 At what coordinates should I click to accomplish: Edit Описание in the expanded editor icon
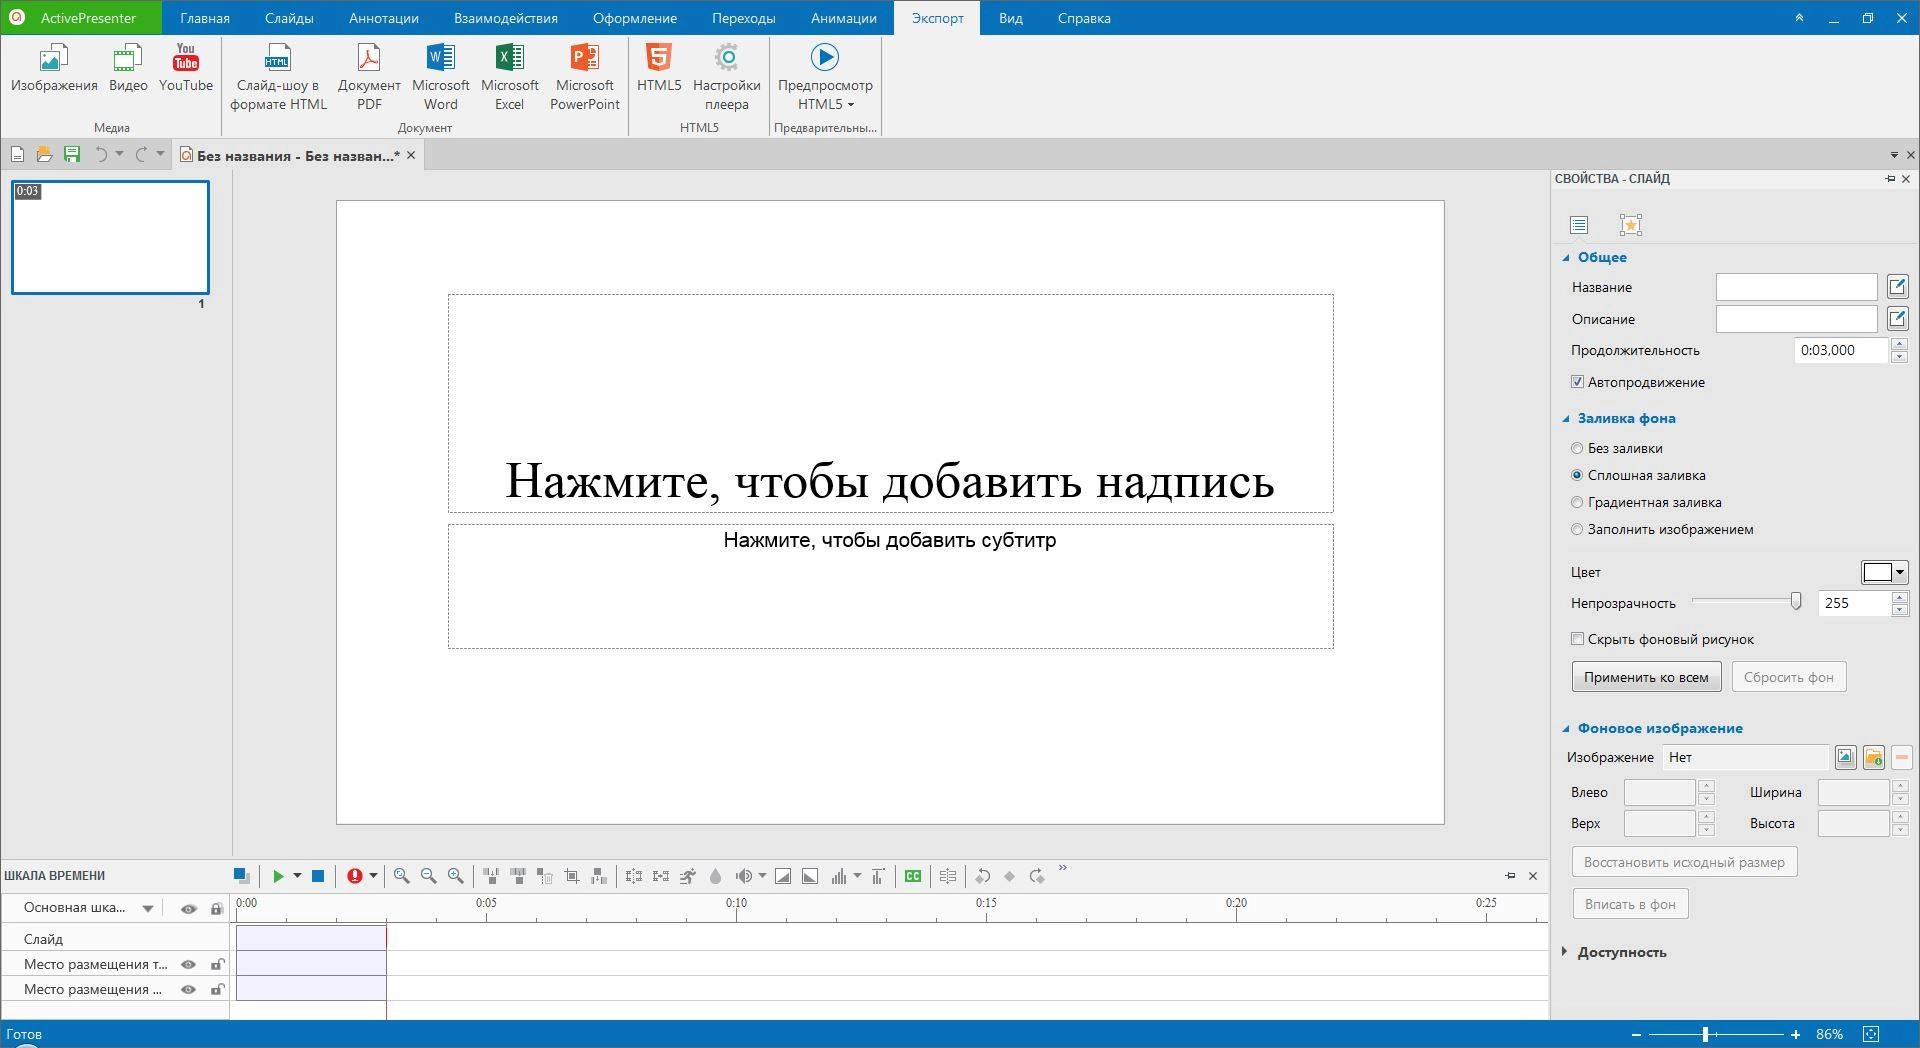click(x=1897, y=319)
